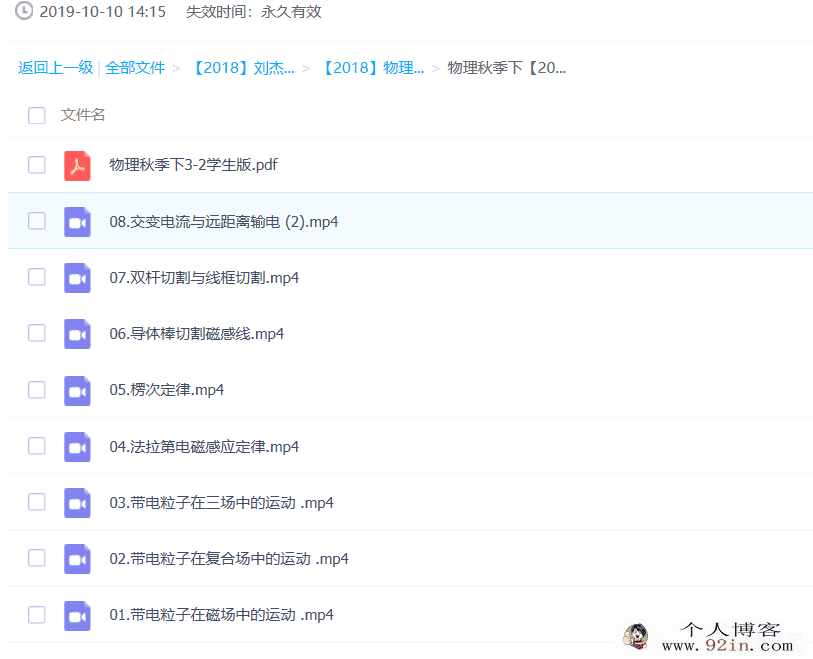Click the video icon for 04.法拉第电磁感应定律
Screen dimensions: 813x659
77,446
